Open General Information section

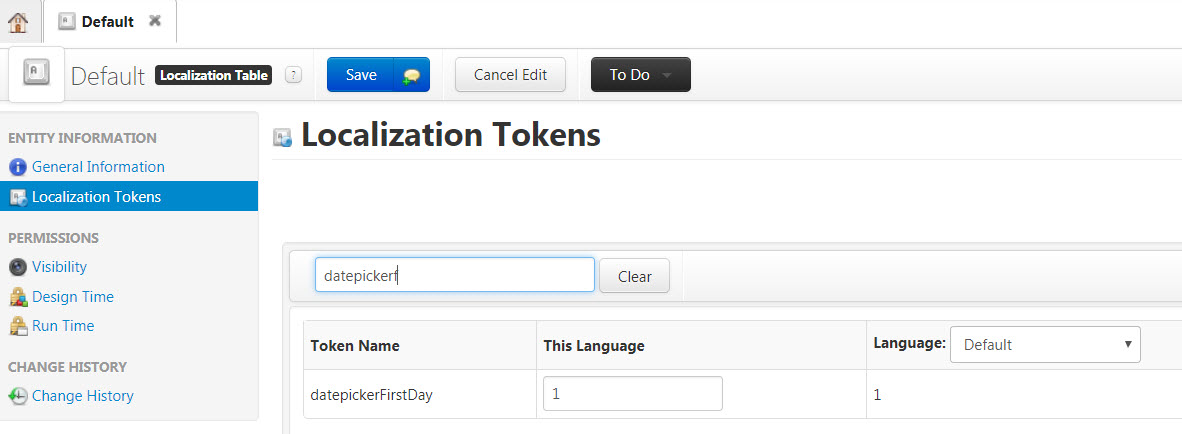coord(98,167)
